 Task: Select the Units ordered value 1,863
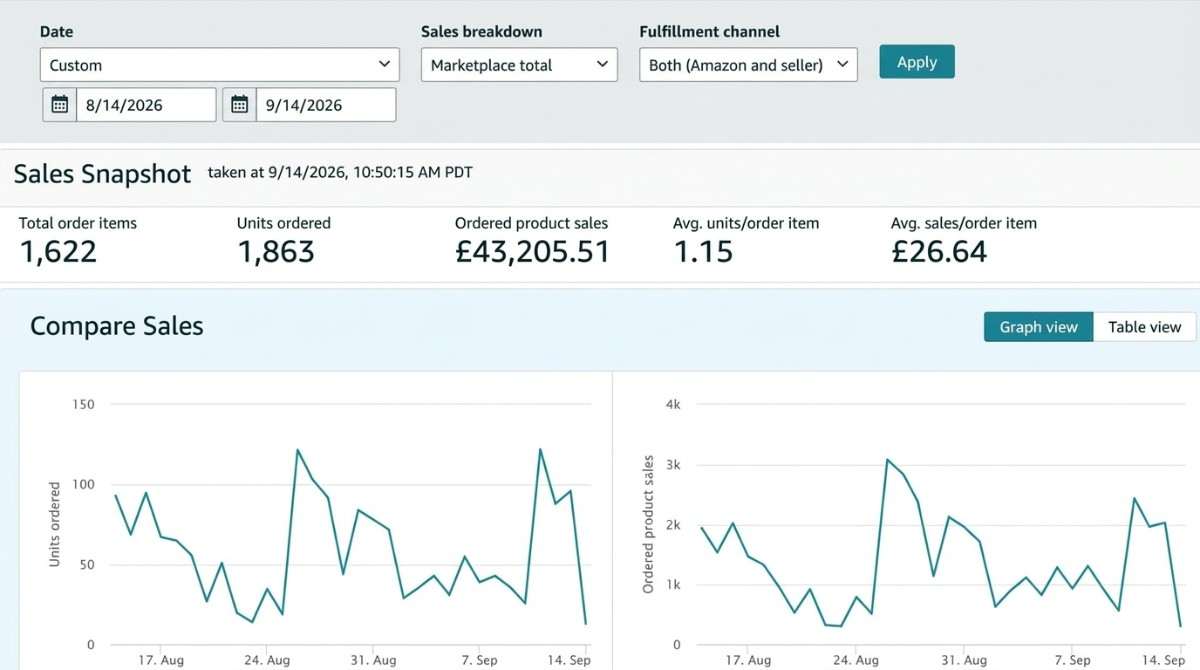(276, 251)
